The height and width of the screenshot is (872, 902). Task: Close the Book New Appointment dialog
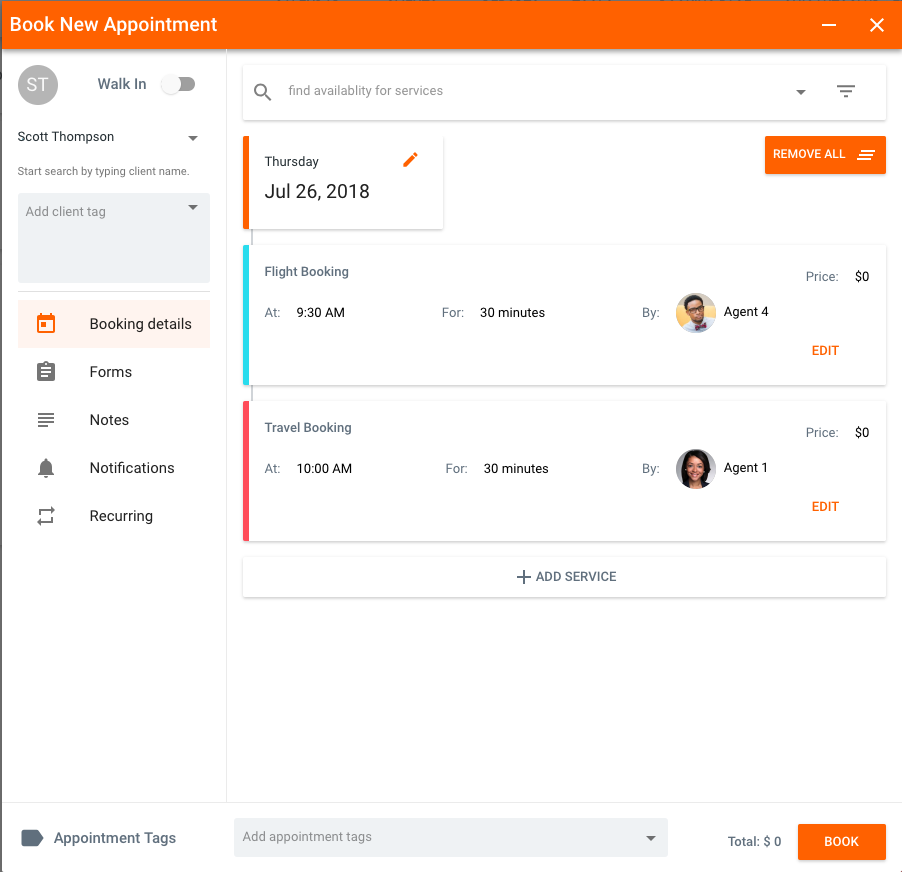[x=877, y=25]
